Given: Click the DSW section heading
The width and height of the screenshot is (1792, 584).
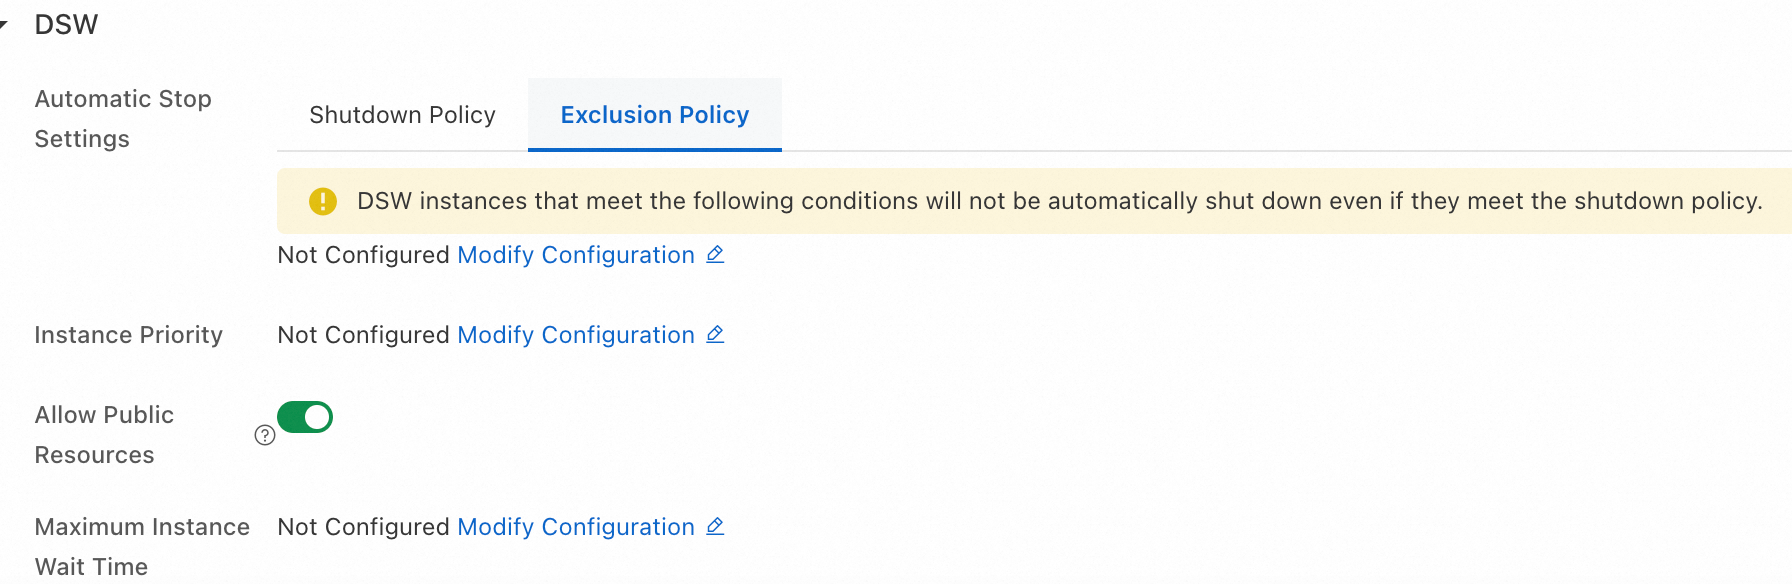Looking at the screenshot, I should click(x=66, y=24).
